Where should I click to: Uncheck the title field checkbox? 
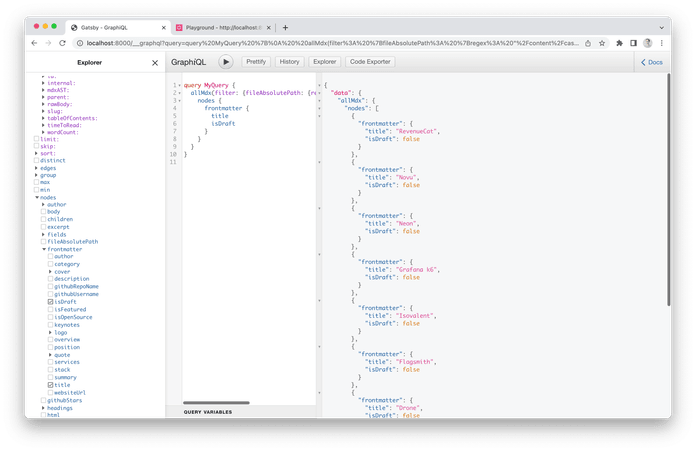[50, 385]
